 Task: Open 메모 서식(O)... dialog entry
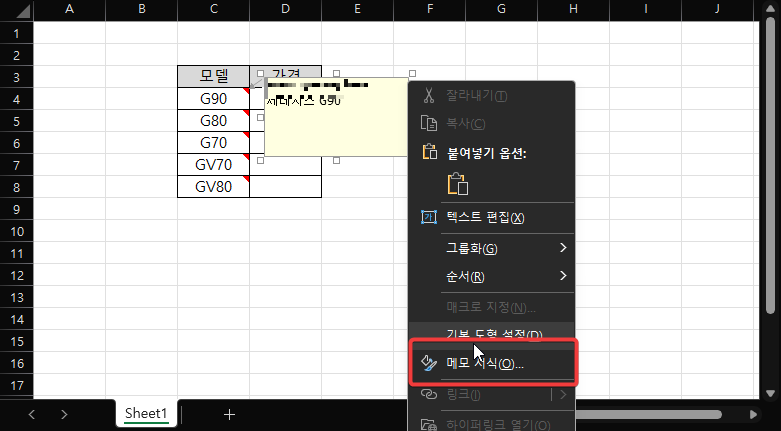click(x=491, y=363)
